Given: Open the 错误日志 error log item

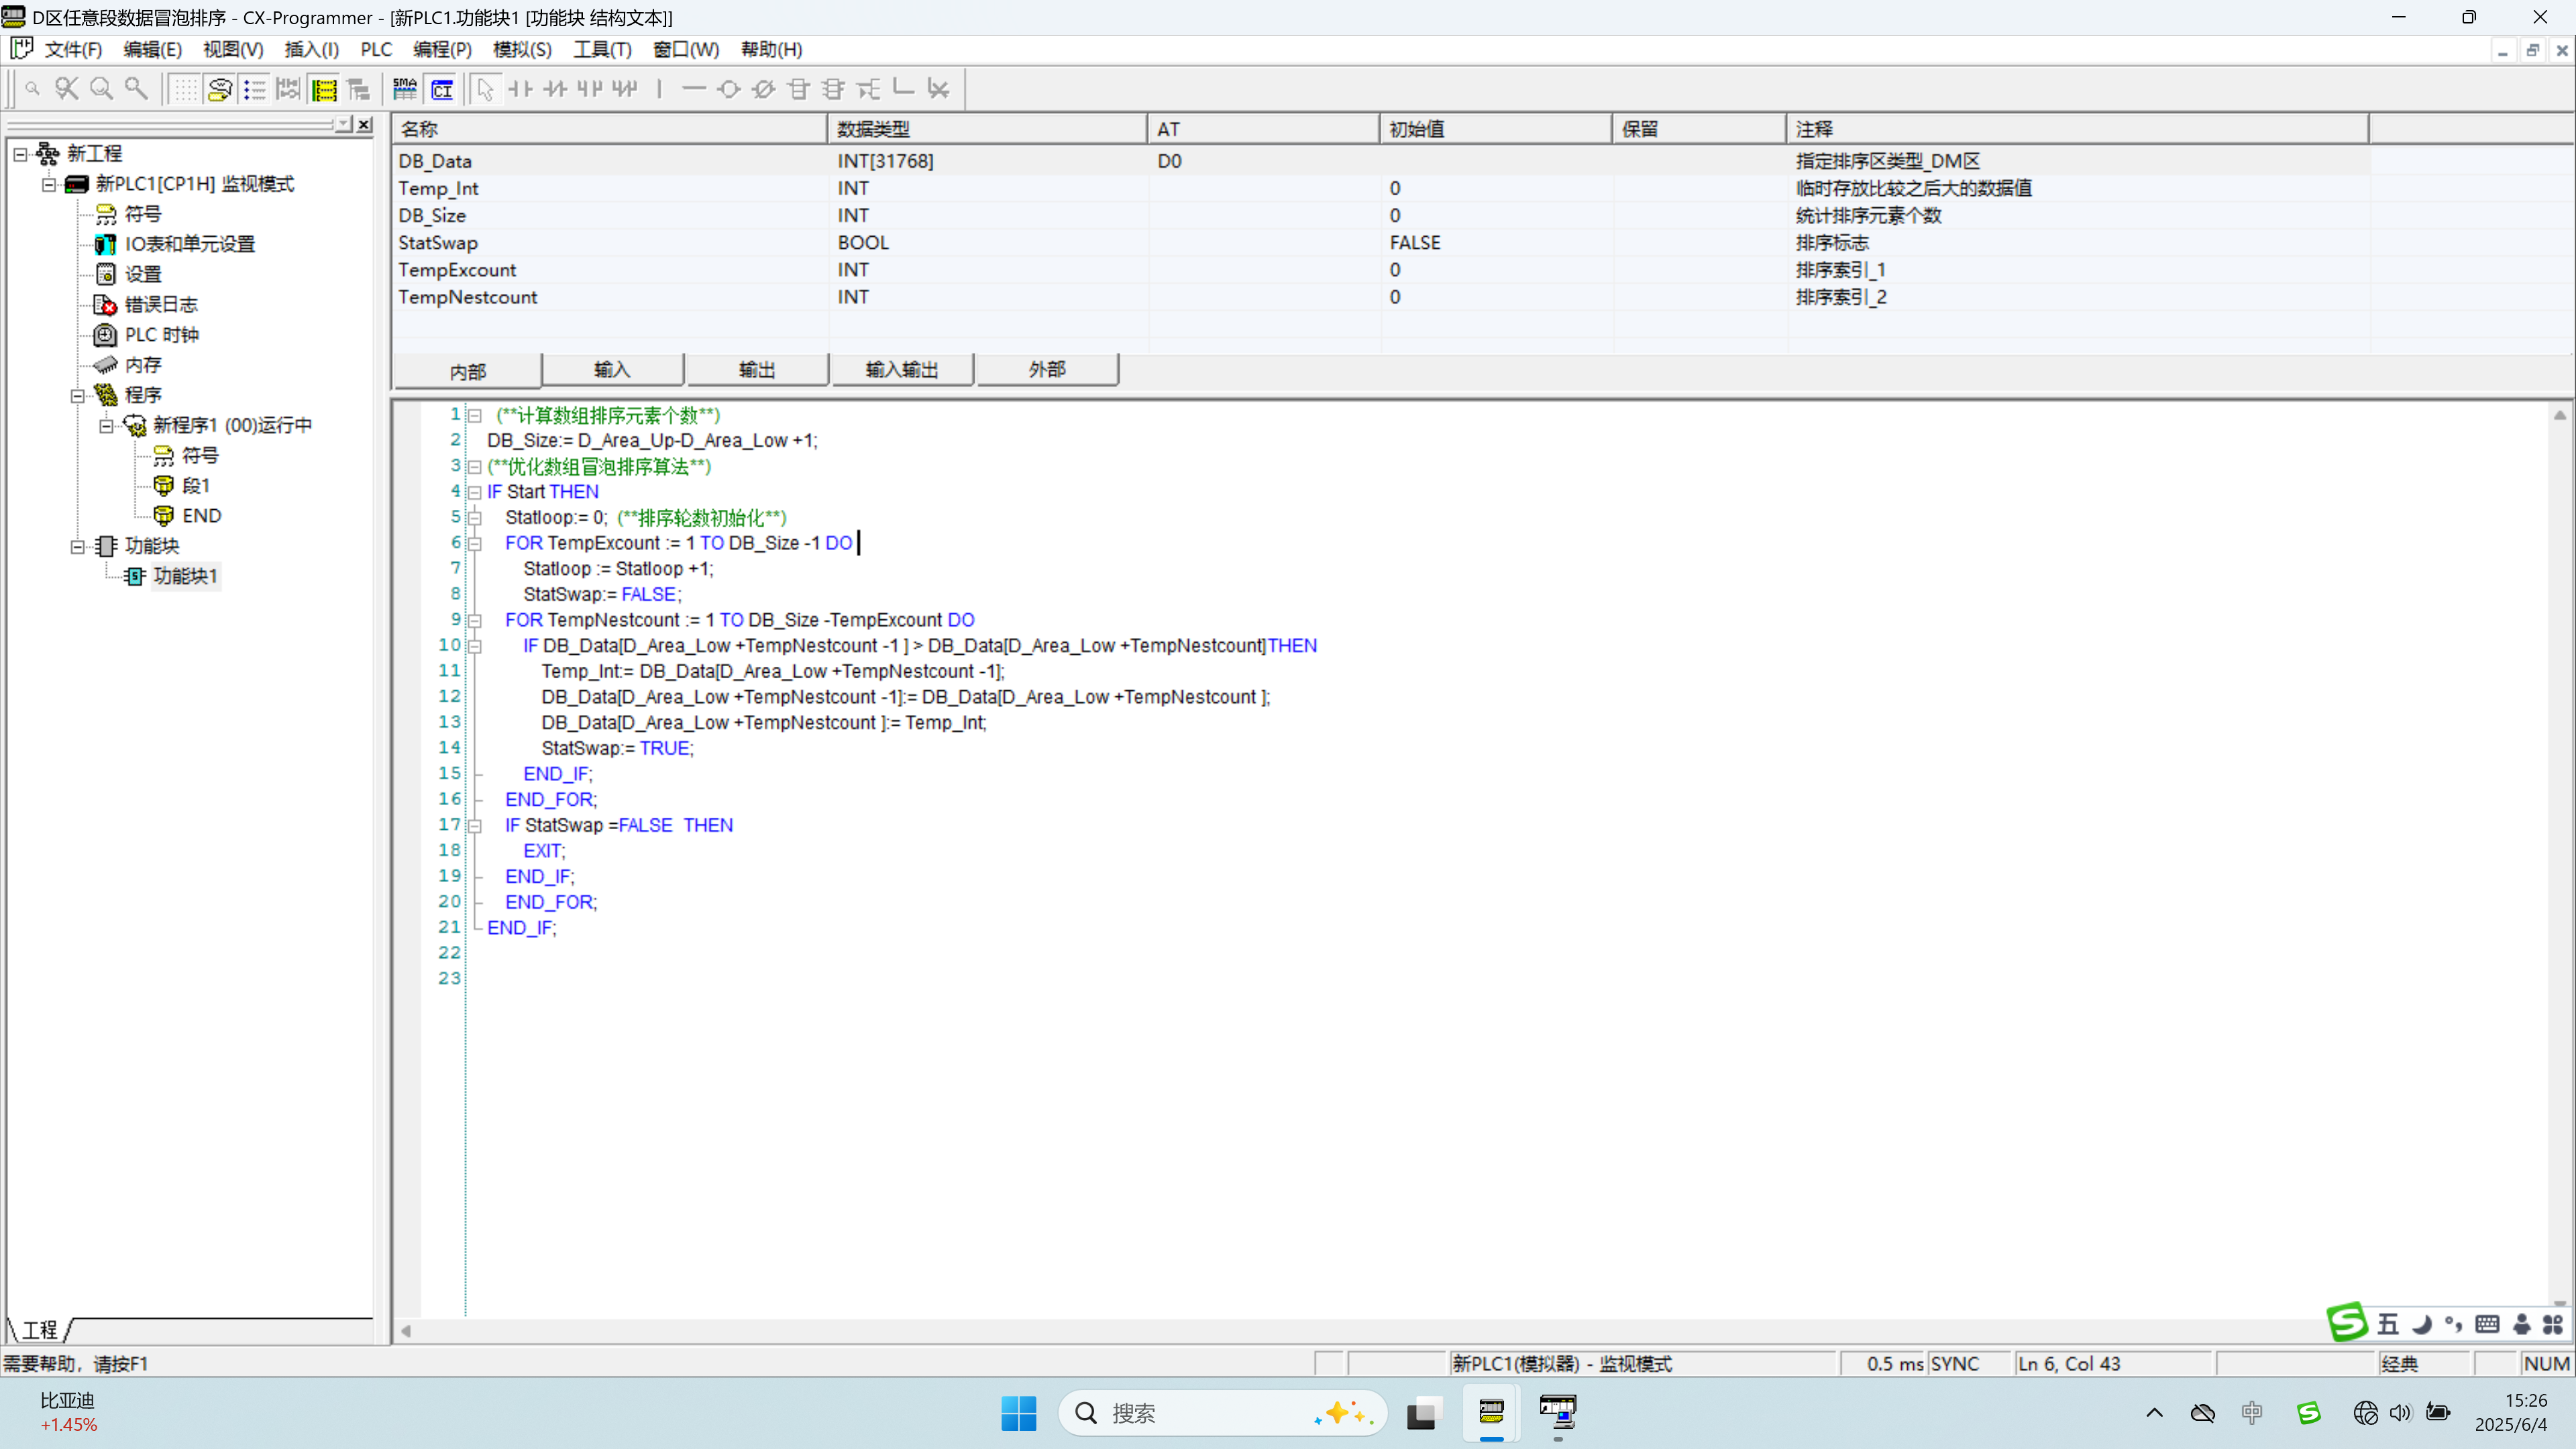Looking at the screenshot, I should pos(160,304).
